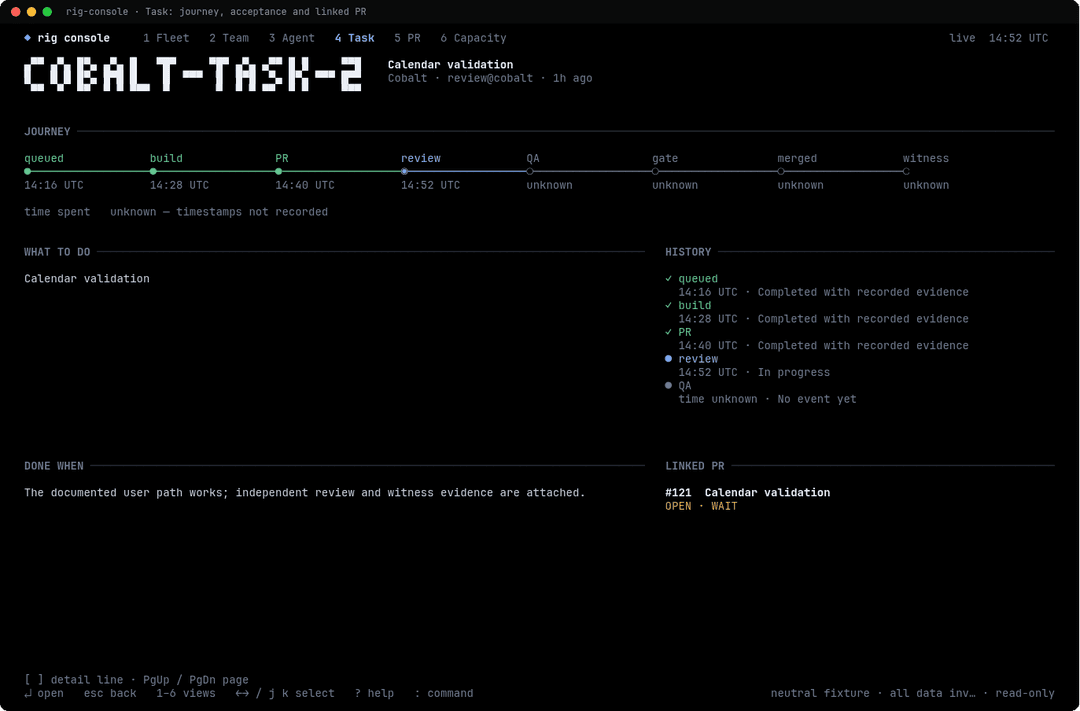Go to the 5 PR view
This screenshot has width=1080, height=711.
point(407,38)
